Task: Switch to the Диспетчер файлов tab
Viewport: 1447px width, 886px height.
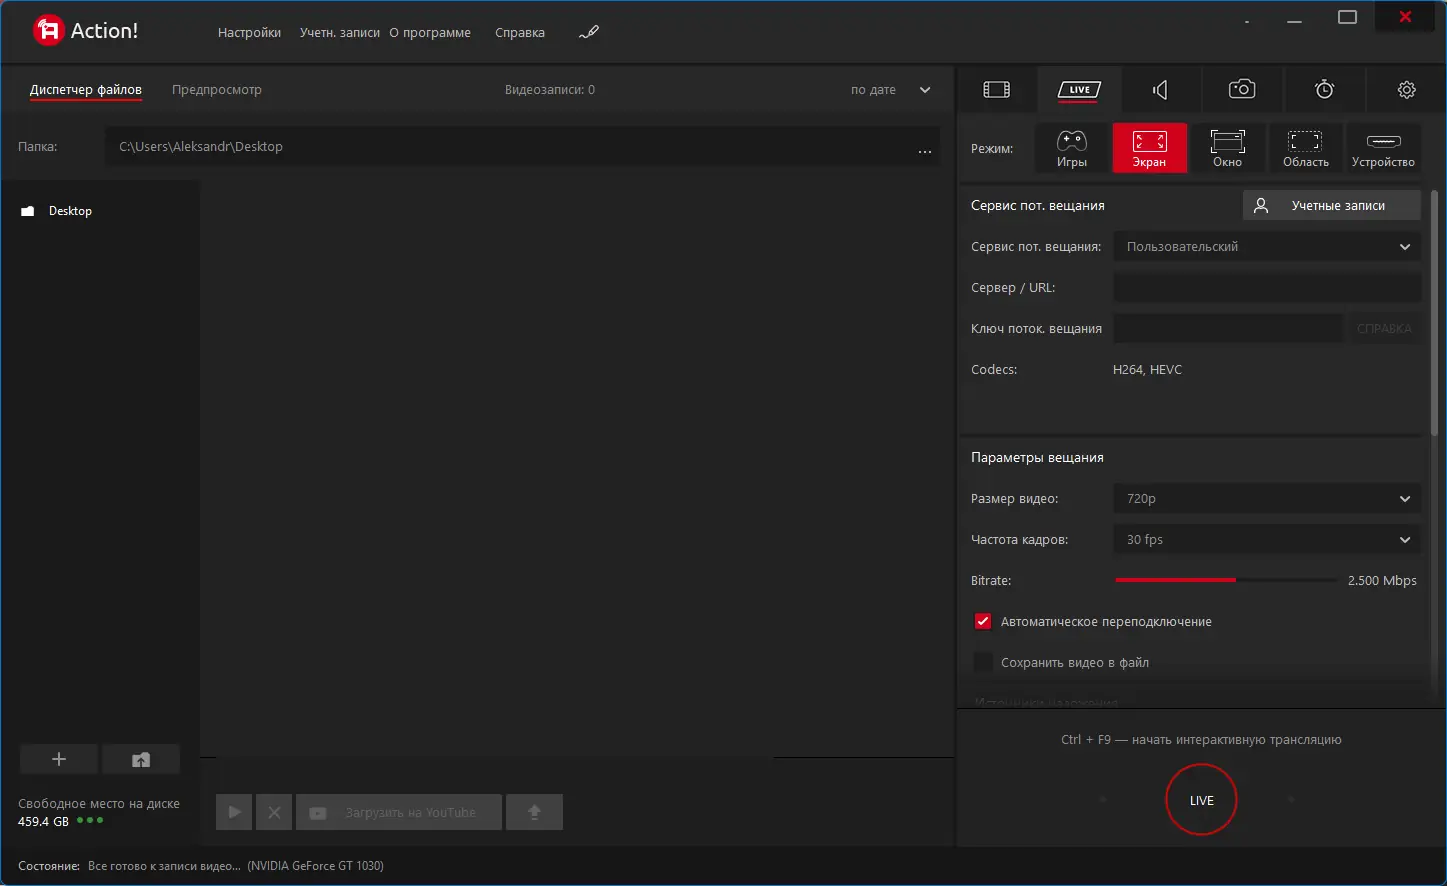Action: coord(86,90)
